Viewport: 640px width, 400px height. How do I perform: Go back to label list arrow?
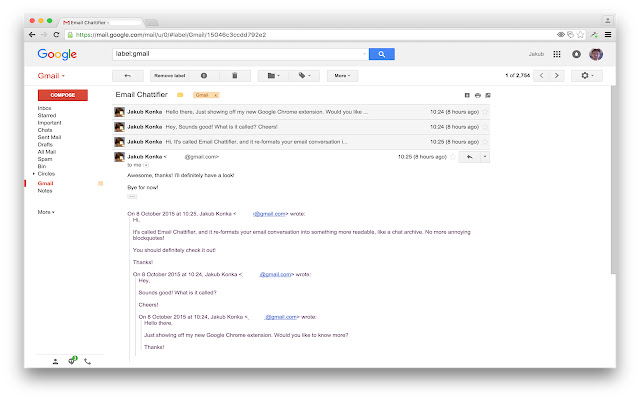click(128, 76)
